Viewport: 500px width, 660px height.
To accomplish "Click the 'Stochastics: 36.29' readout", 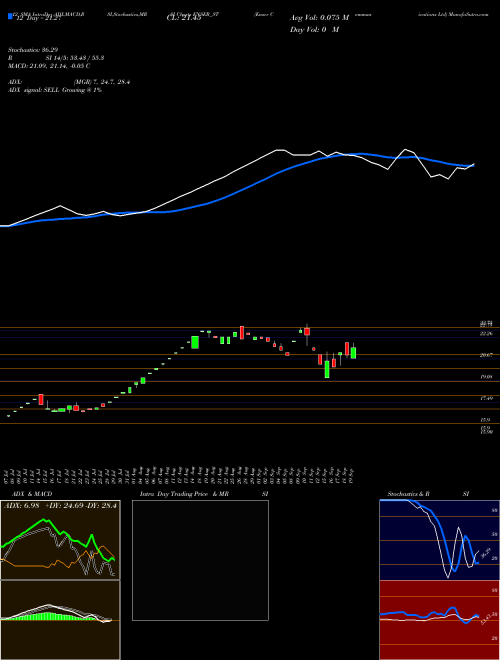I will click(33, 50).
